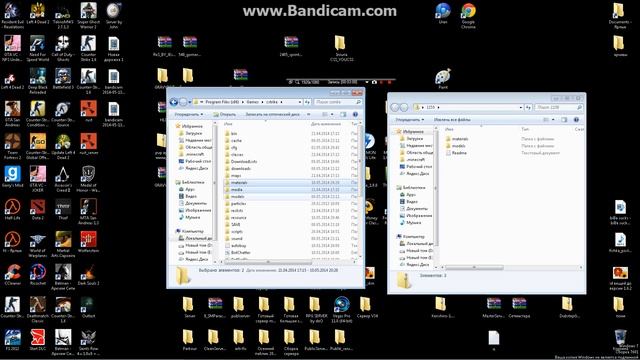The height and width of the screenshot is (360, 640).
Task: Launch Call of Duty Ghosts shortcut
Action: point(63,48)
